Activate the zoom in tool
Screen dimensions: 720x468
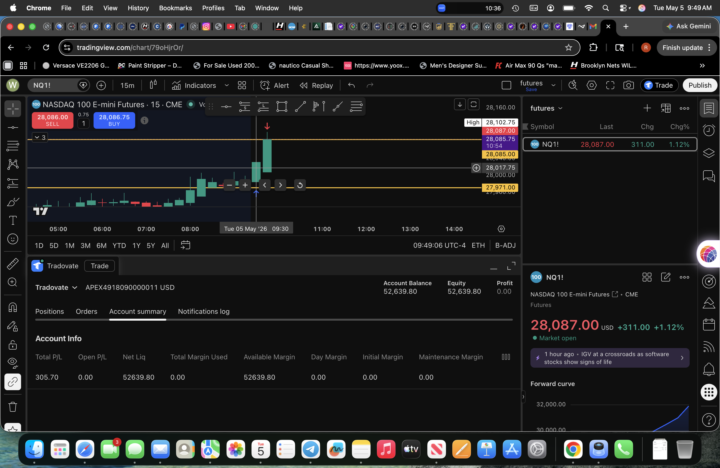click(x=13, y=282)
